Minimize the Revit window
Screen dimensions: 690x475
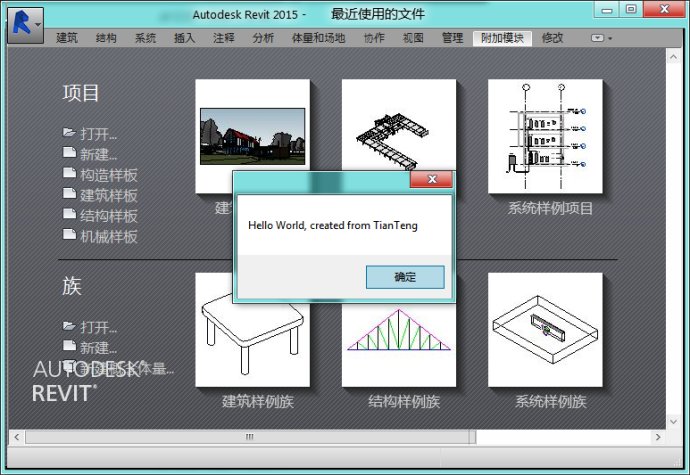coord(607,10)
